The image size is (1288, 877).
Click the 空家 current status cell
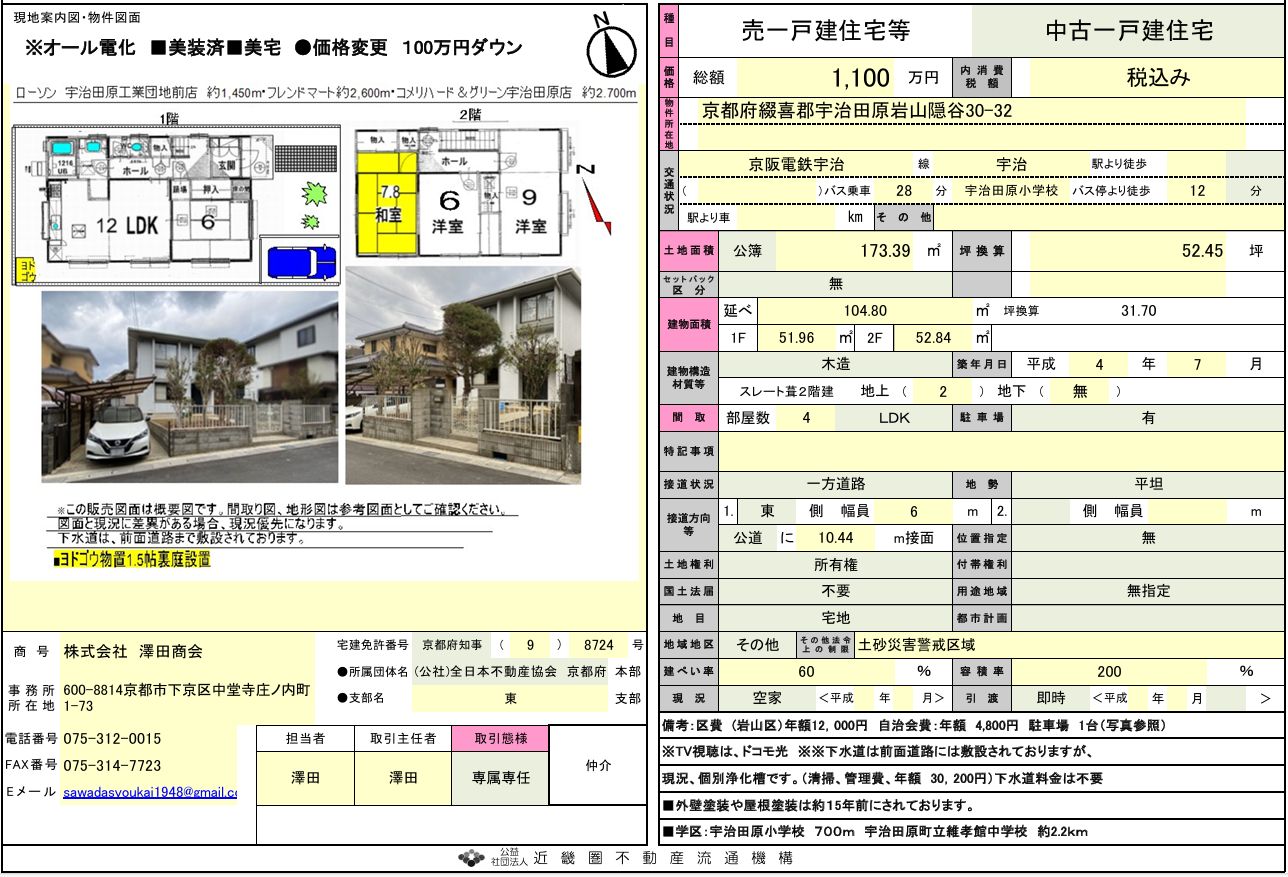768,698
